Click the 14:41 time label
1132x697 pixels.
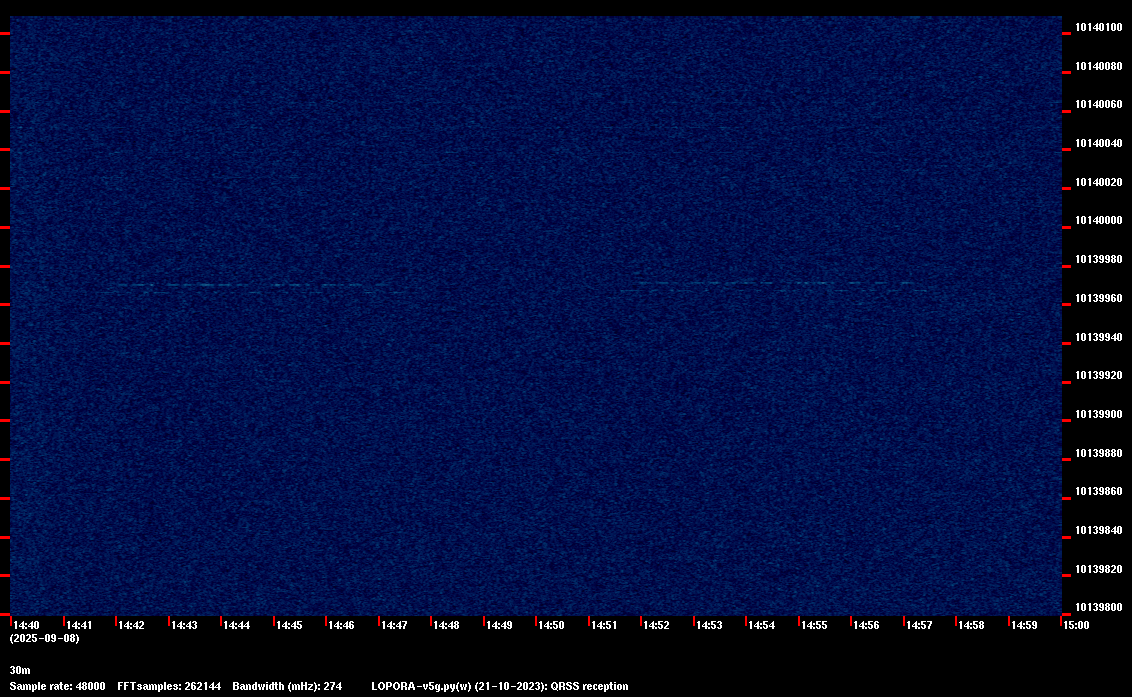click(79, 625)
